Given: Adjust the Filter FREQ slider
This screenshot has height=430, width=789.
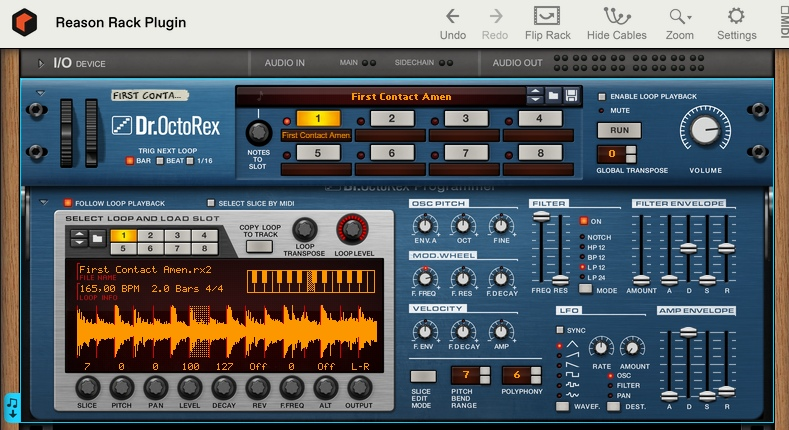Looking at the screenshot, I should coord(541,216).
